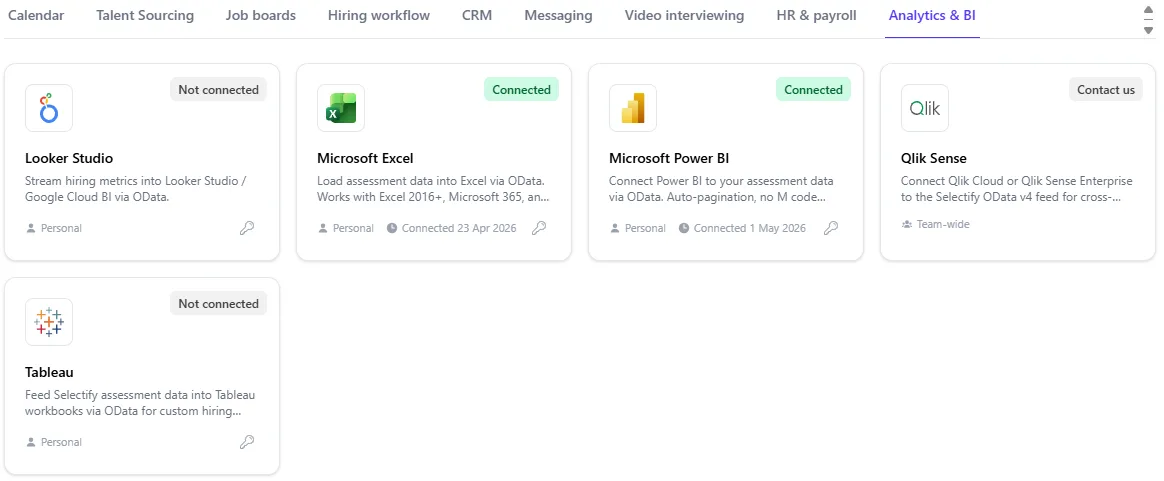Click 'Personal' label on Microsoft Excel card

pos(353,228)
